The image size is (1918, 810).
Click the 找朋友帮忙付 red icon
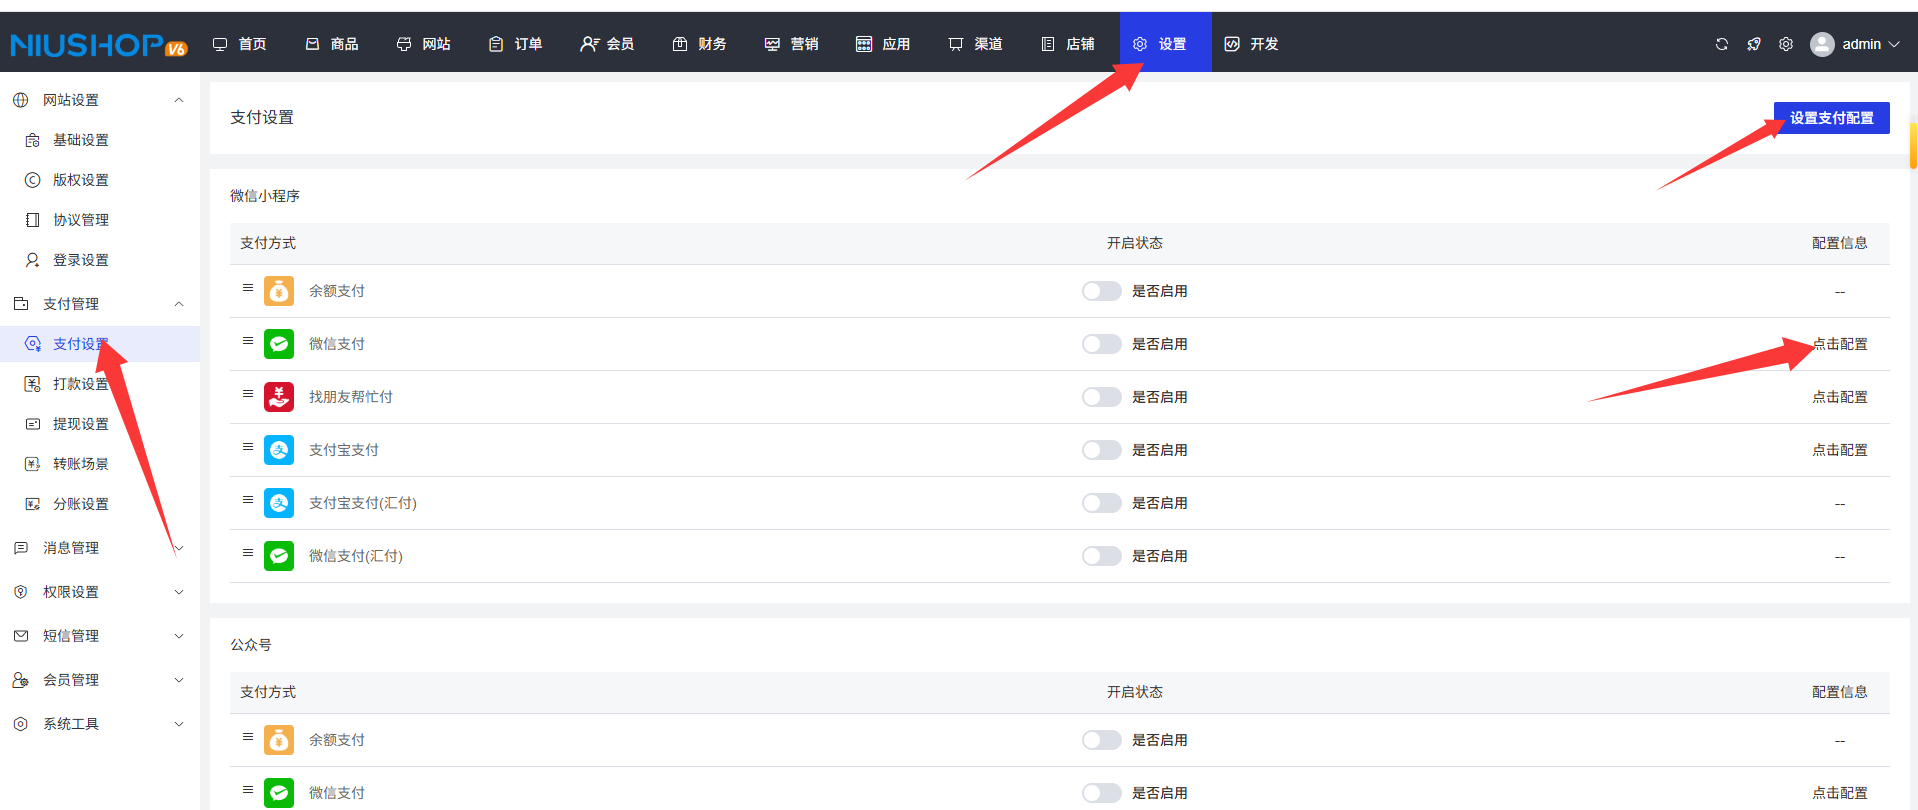point(279,397)
